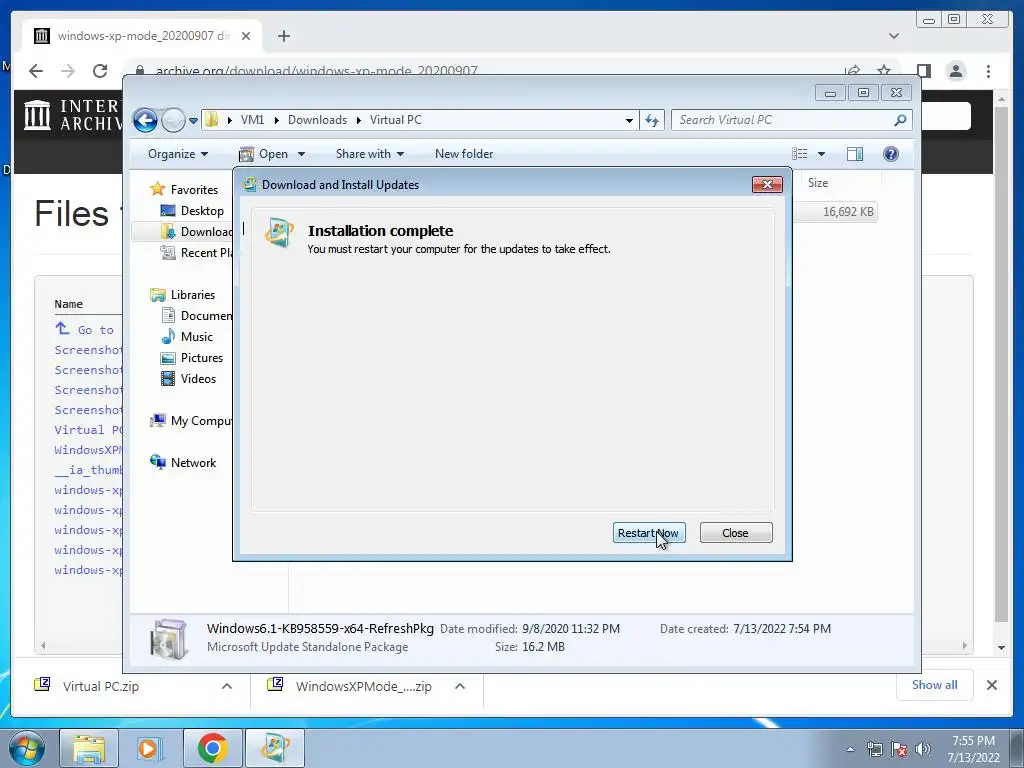The height and width of the screenshot is (768, 1024).
Task: Select Virtual PC breadcrumb segment
Action: (x=396, y=120)
